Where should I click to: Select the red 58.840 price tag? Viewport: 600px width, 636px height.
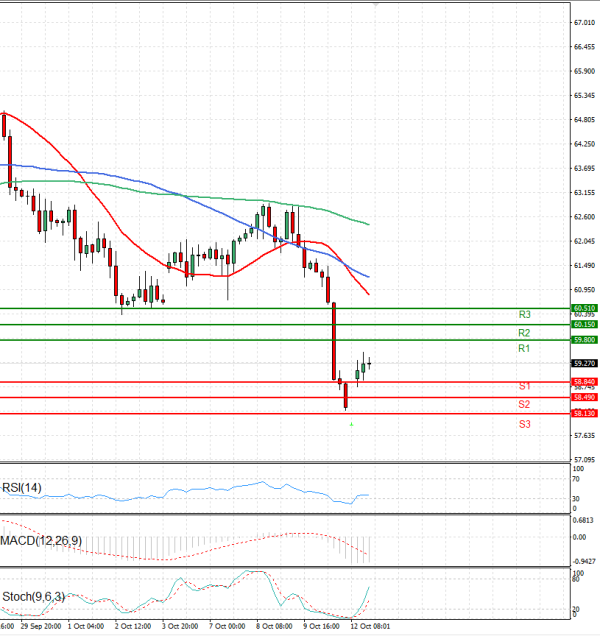(584, 381)
